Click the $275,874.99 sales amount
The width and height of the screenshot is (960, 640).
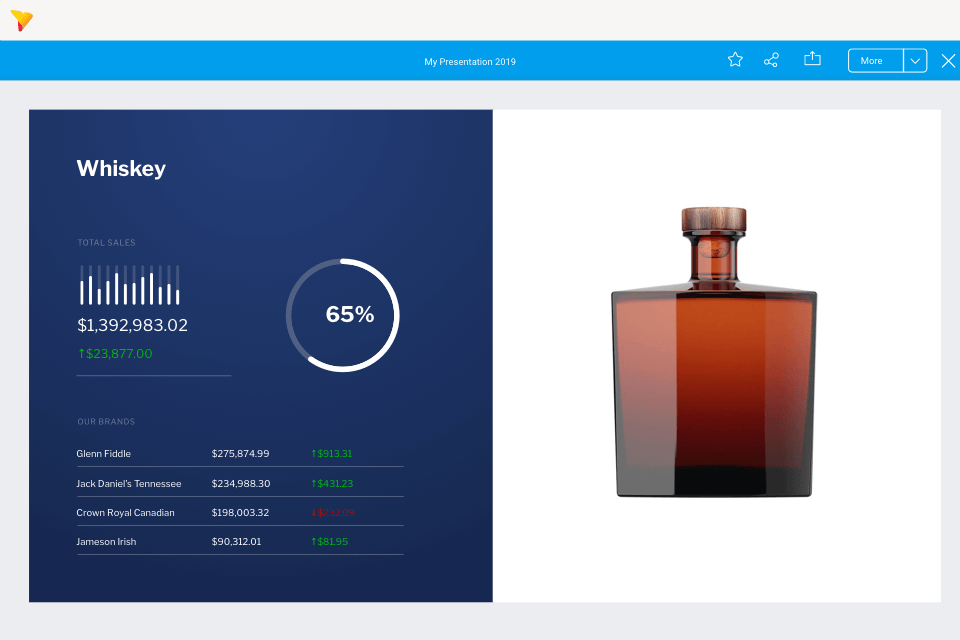tap(240, 454)
